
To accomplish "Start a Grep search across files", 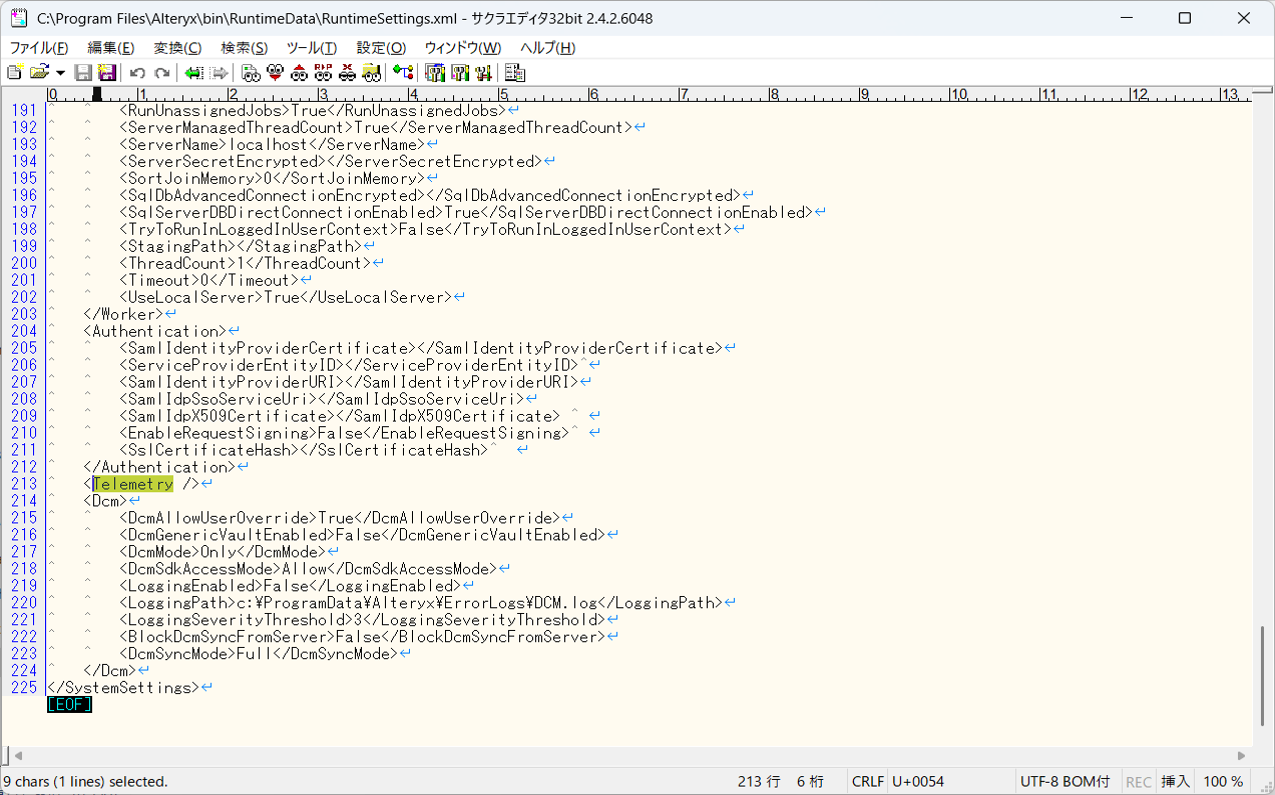I will (369, 72).
